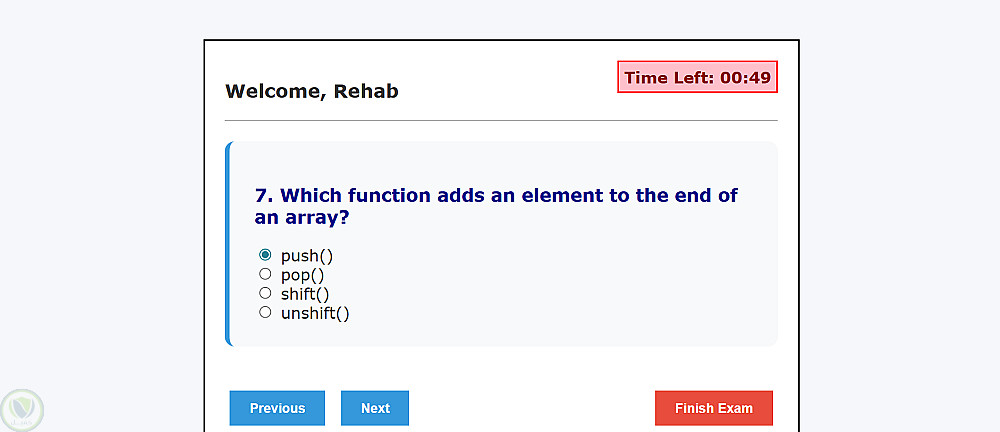Viewport: 1000px width, 432px height.
Task: Click the Welcome, Rehab heading
Action: (x=312, y=91)
